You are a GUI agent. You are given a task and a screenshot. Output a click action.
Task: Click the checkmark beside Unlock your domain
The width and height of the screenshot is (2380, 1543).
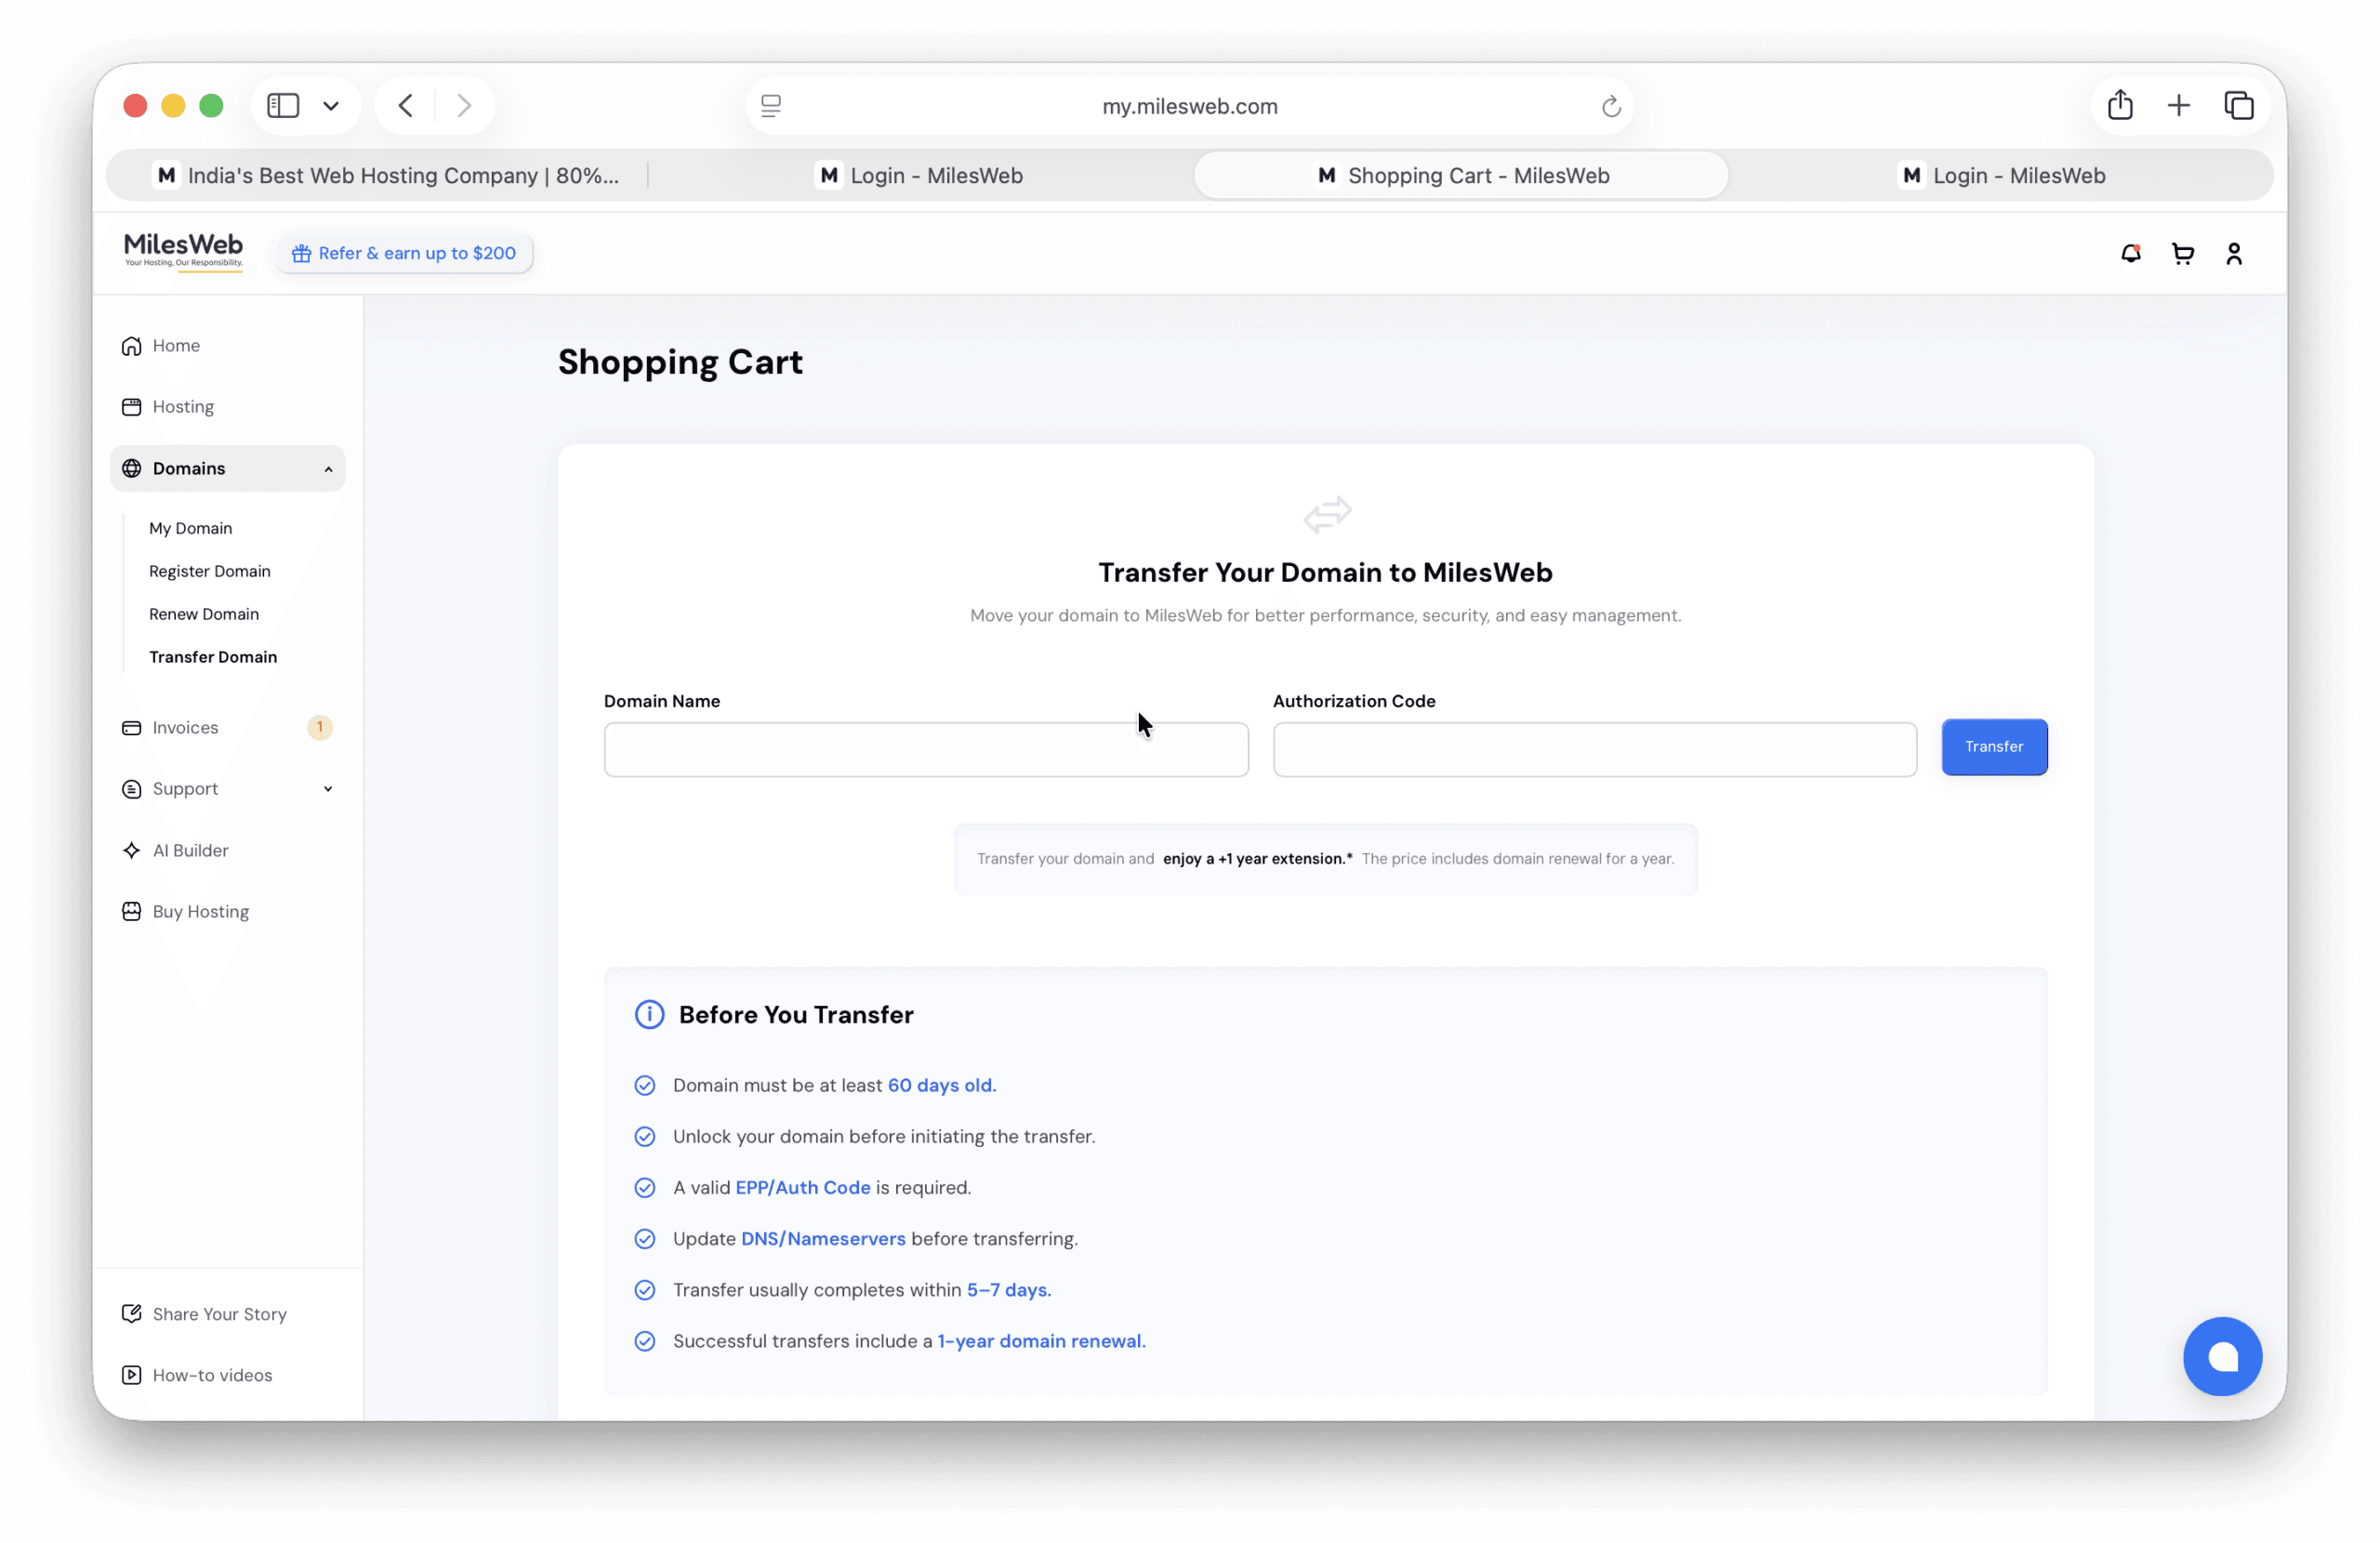pyautogui.click(x=645, y=1137)
